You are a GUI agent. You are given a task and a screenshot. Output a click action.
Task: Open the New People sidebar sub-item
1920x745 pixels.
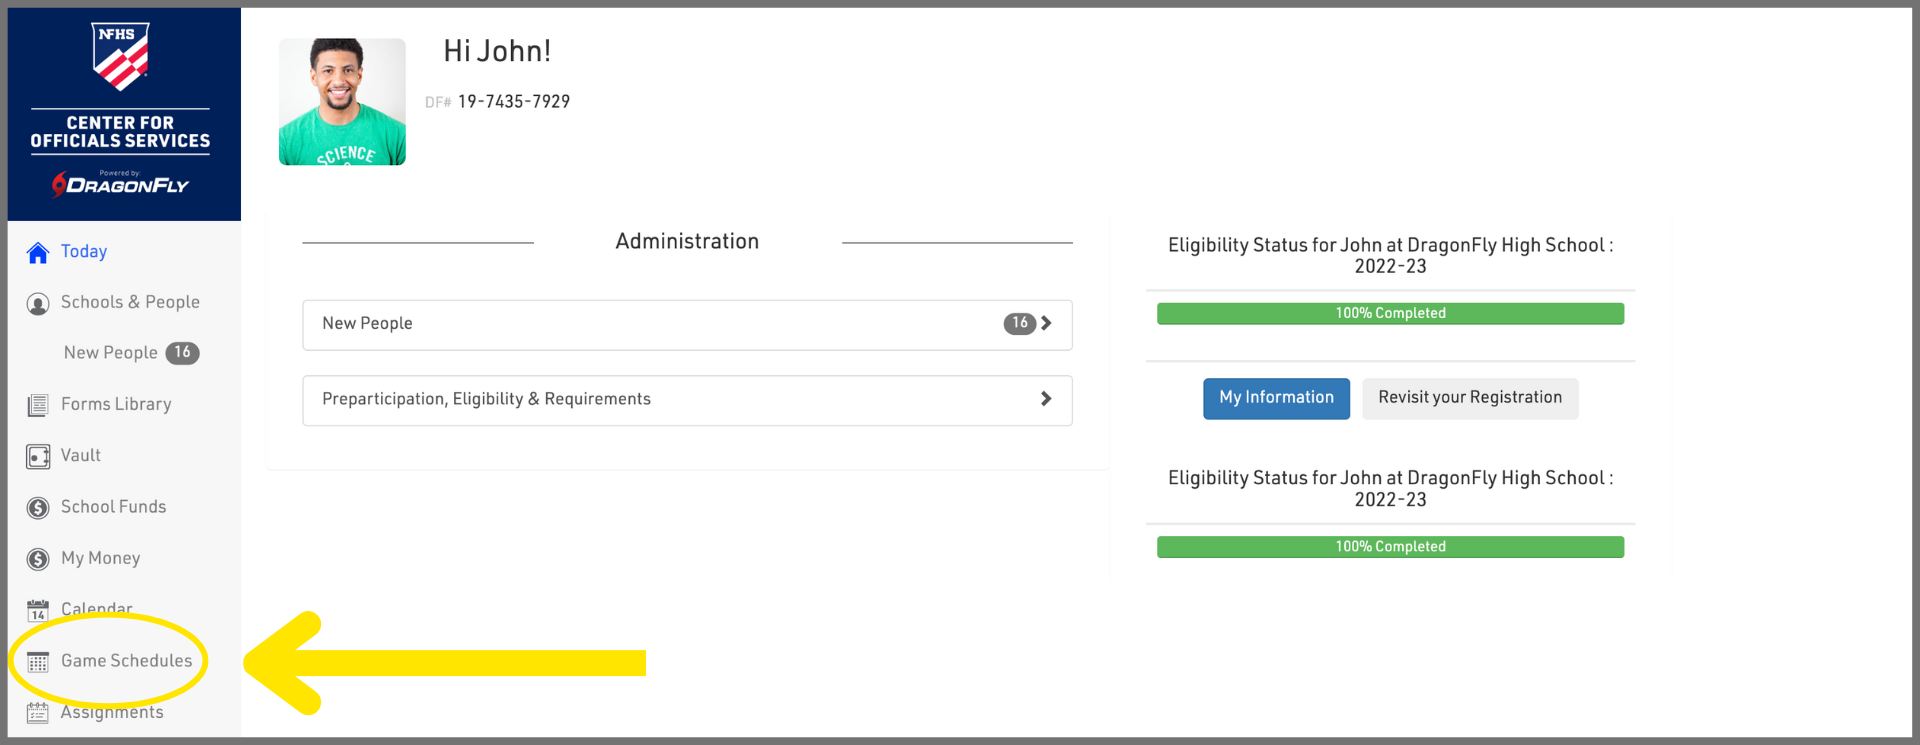pyautogui.click(x=111, y=353)
